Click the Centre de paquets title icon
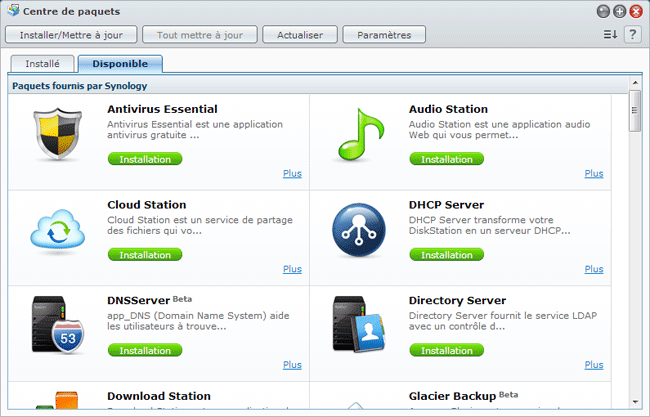650x417 pixels. 13,10
